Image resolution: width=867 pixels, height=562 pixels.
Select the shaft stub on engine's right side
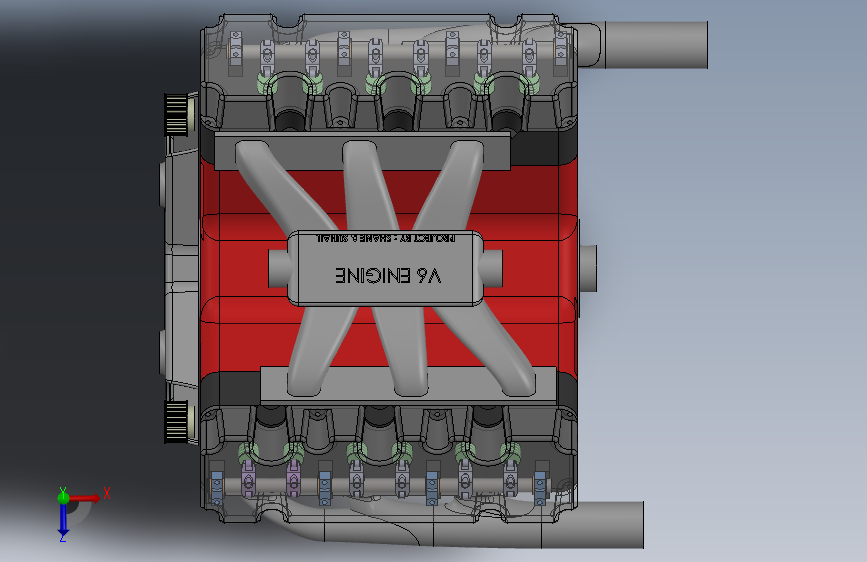[588, 268]
